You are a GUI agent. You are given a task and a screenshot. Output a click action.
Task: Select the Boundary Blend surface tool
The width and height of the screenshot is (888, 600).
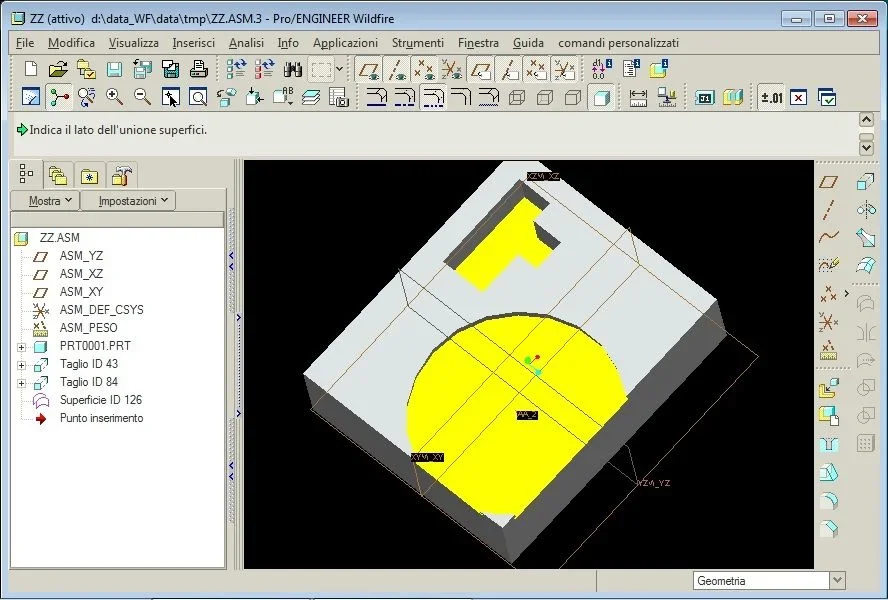click(865, 264)
